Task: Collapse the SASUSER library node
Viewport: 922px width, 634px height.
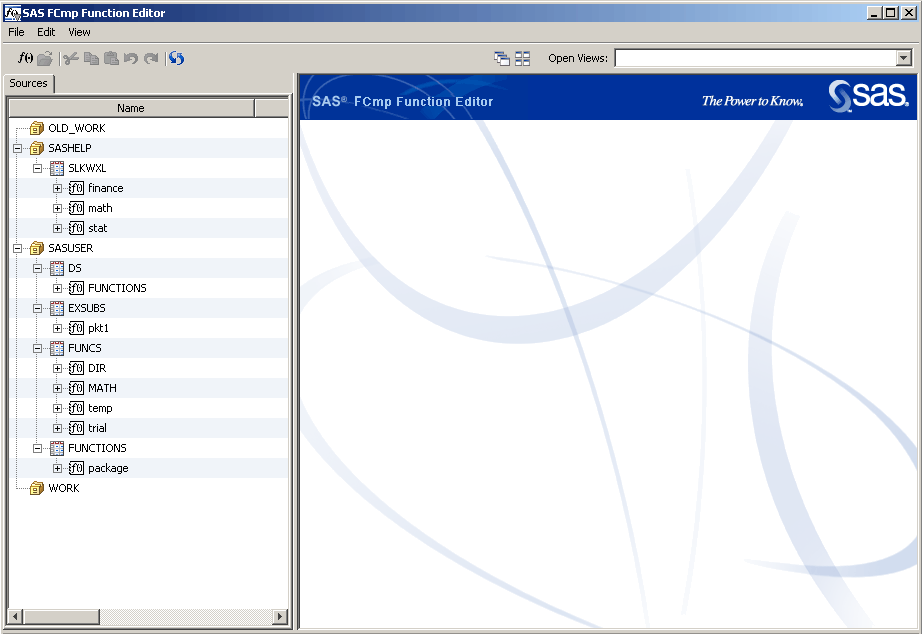Action: 19,247
